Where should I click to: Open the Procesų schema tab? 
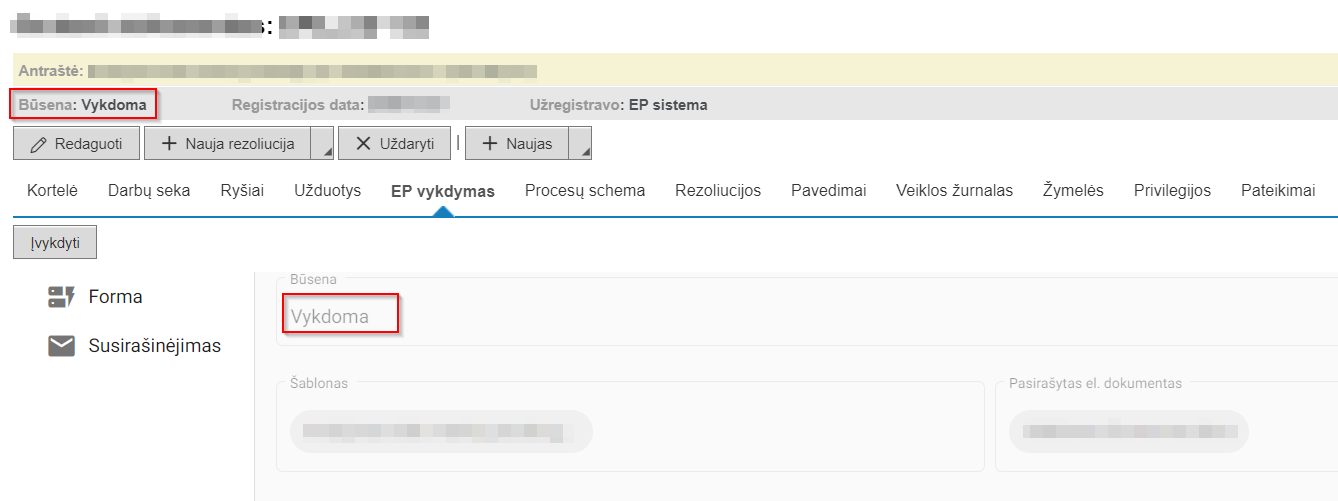click(x=585, y=190)
